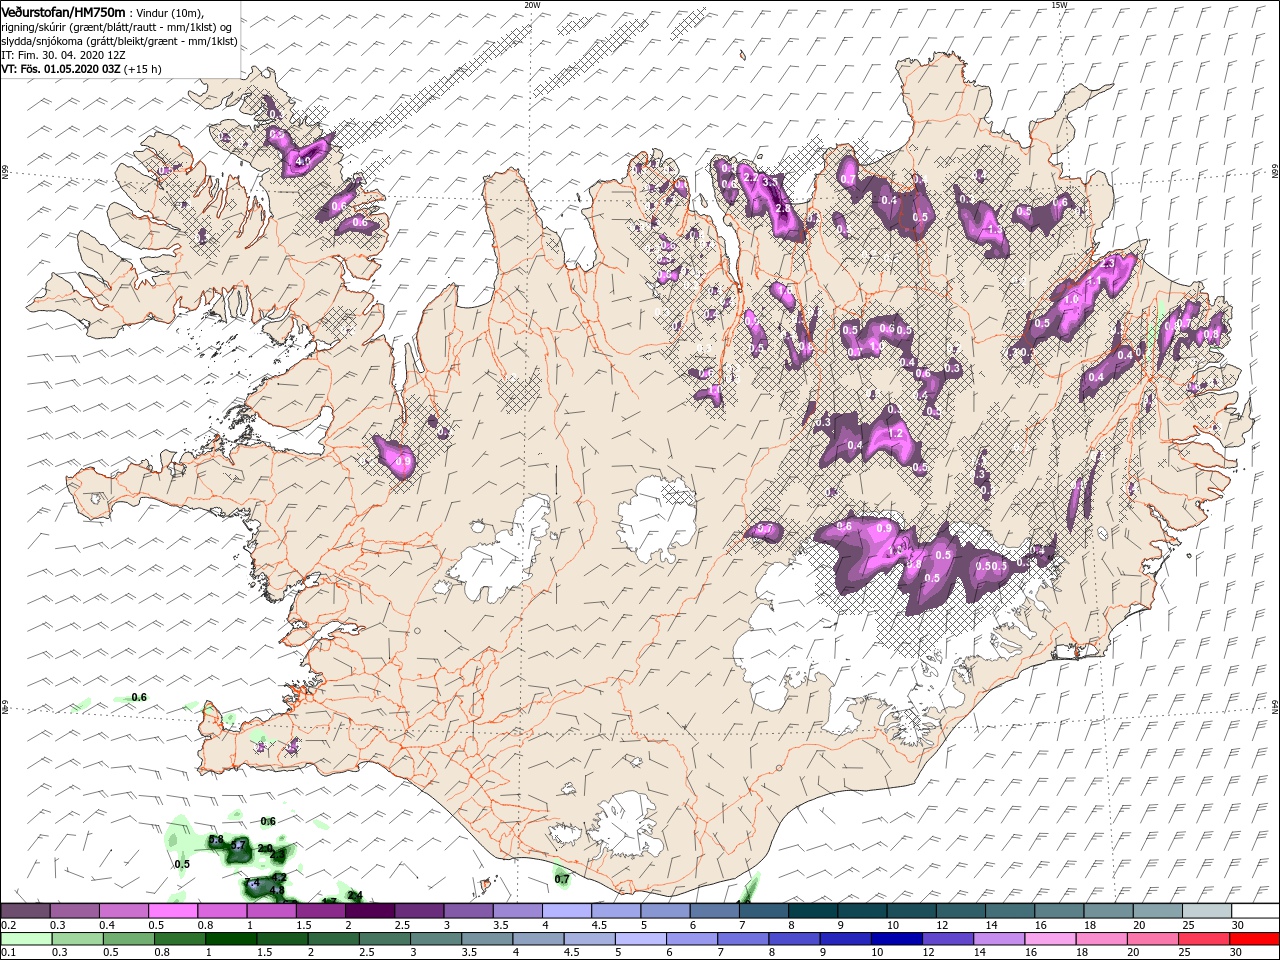Click the '(+15 h)' forecast offset text
This screenshot has width=1280, height=960.
click(x=143, y=69)
